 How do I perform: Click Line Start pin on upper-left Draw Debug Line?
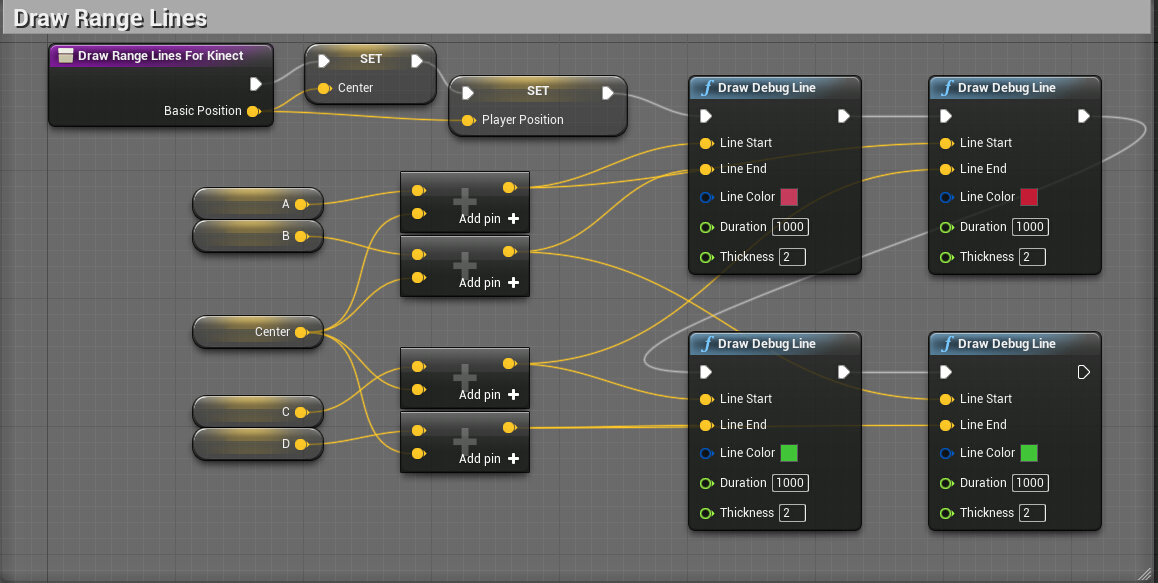706,143
